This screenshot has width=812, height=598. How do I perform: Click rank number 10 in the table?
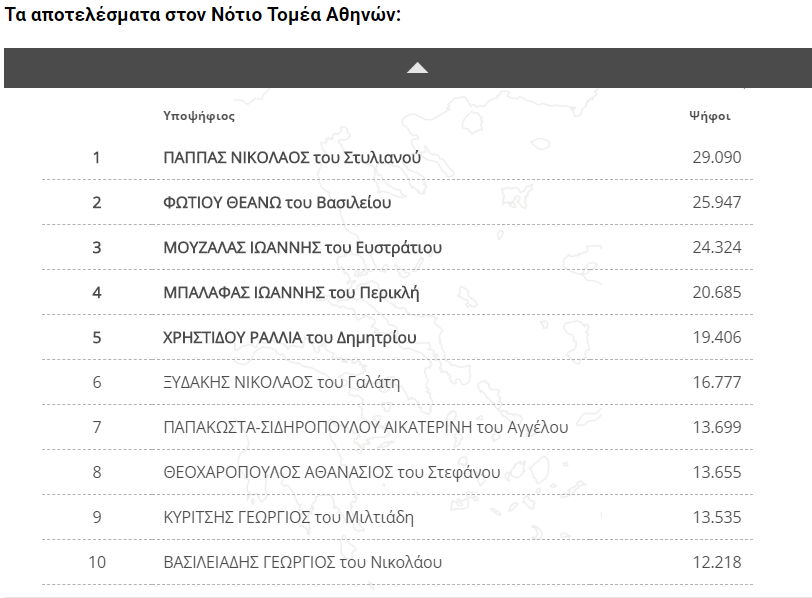tap(97, 562)
